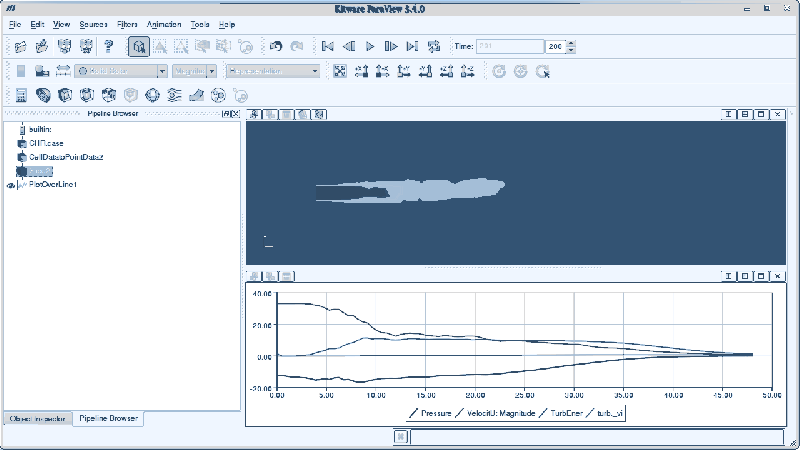The image size is (800, 450).
Task: Click the Time value input field
Action: tap(510, 46)
